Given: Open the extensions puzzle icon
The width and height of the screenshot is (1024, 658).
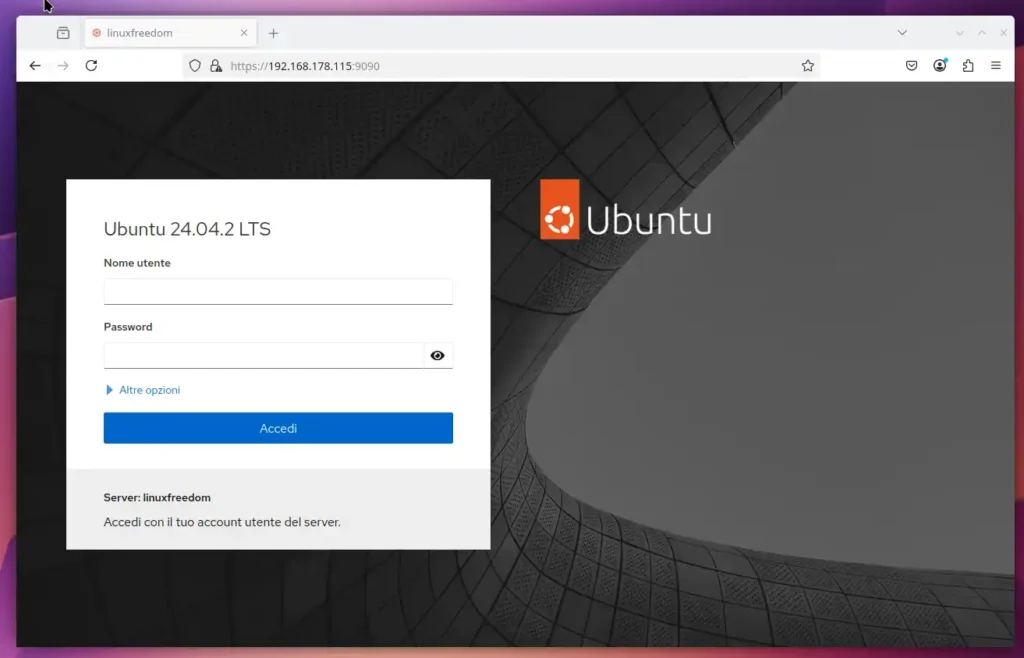Looking at the screenshot, I should 968,65.
